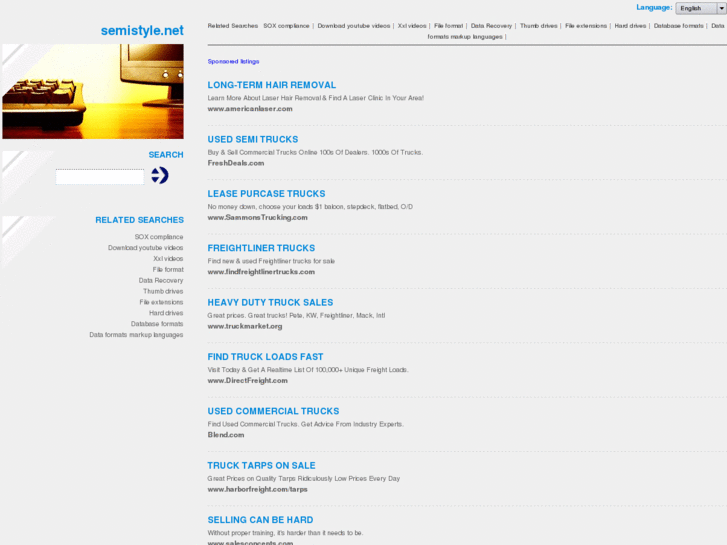Click Hard drives in top related bar
This screenshot has width=727, height=545.
pyautogui.click(x=630, y=26)
